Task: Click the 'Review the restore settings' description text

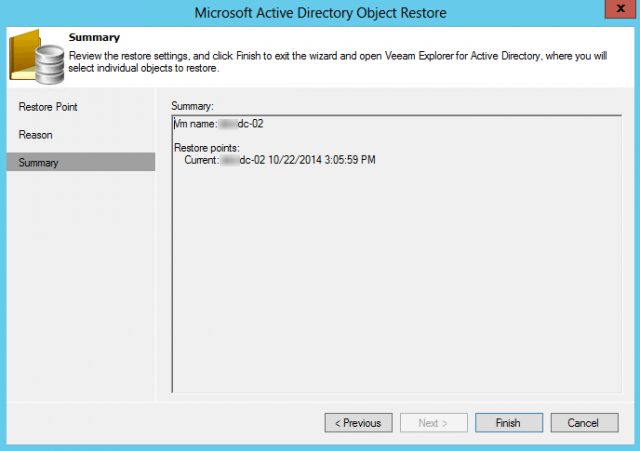Action: [338, 62]
